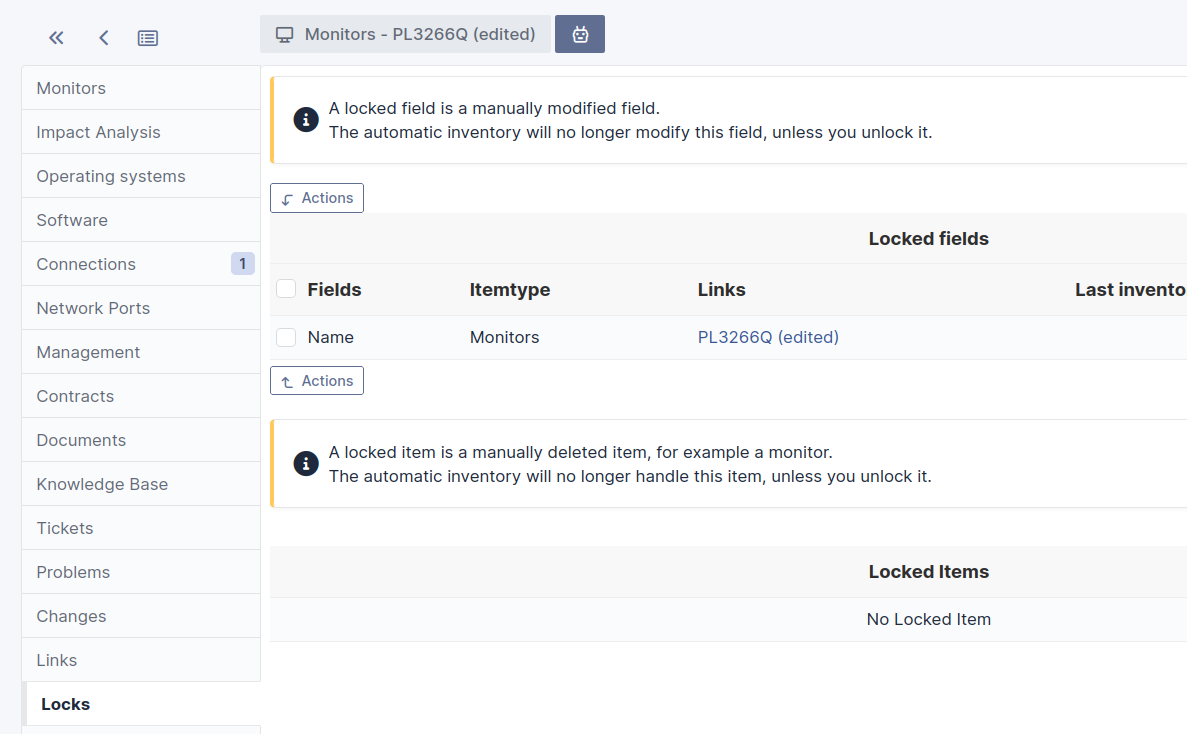The image size is (1187, 734).
Task: Select the Knowledge Base tab
Action: 141,484
